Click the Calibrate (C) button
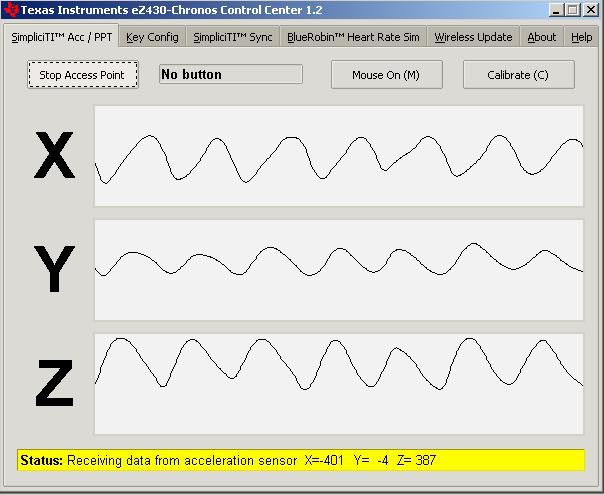604x495 pixels. tap(518, 75)
